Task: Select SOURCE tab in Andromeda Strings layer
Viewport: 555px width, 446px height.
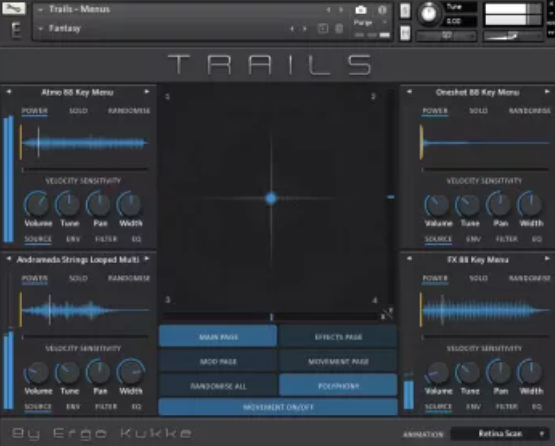Action: click(38, 407)
